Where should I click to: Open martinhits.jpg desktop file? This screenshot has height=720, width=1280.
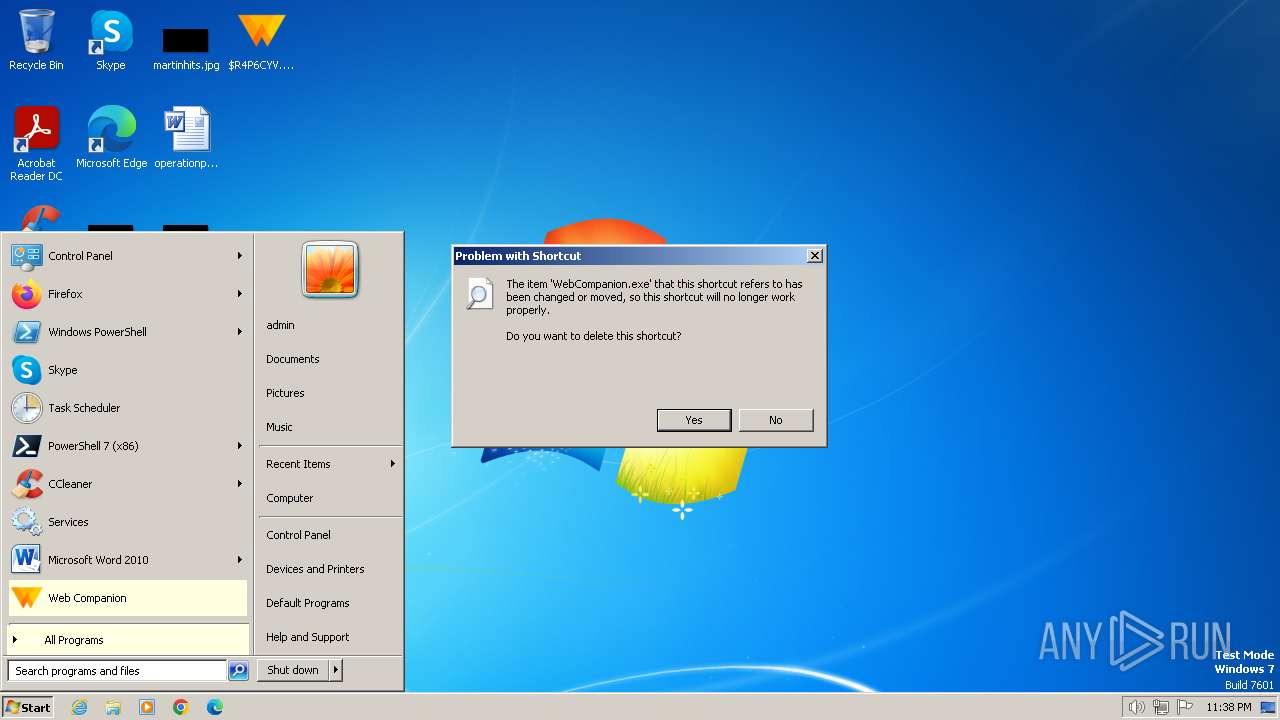tap(186, 48)
